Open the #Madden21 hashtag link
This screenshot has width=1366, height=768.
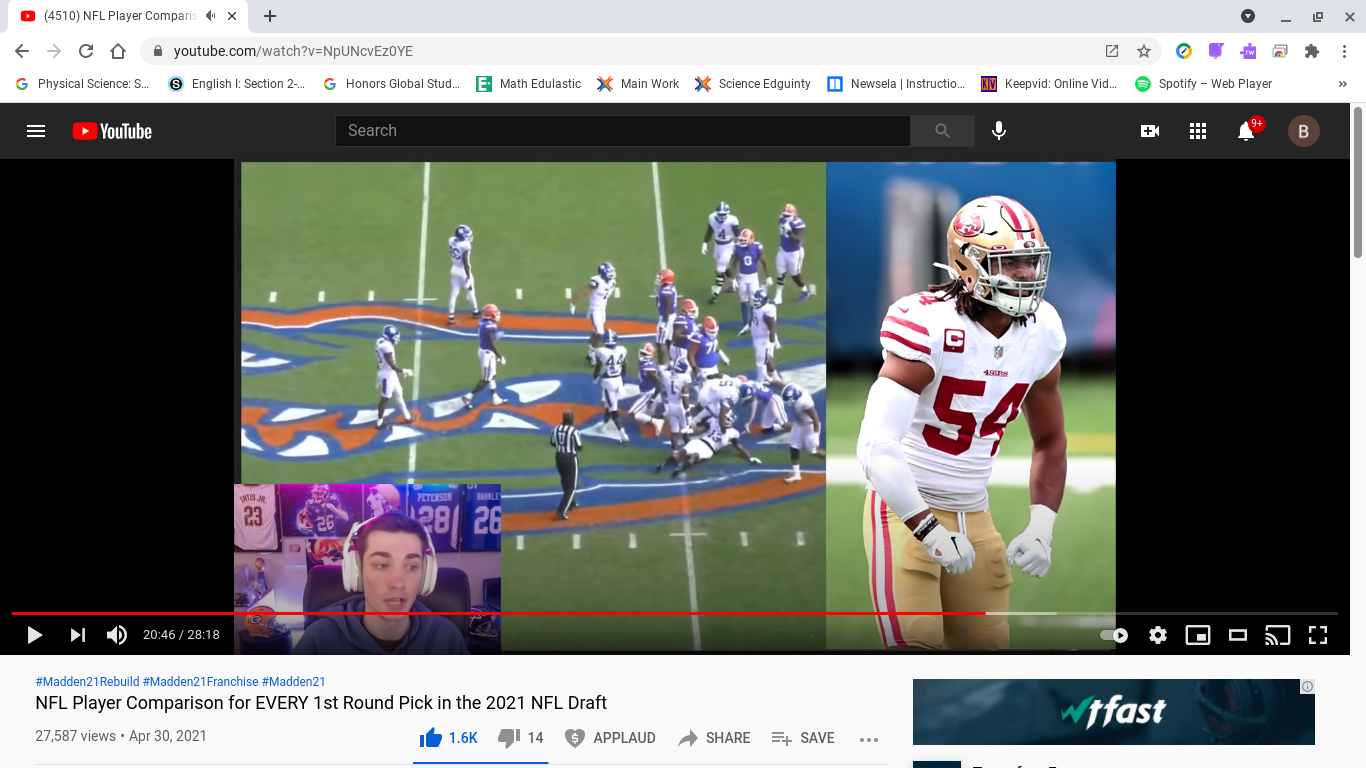pyautogui.click(x=294, y=682)
